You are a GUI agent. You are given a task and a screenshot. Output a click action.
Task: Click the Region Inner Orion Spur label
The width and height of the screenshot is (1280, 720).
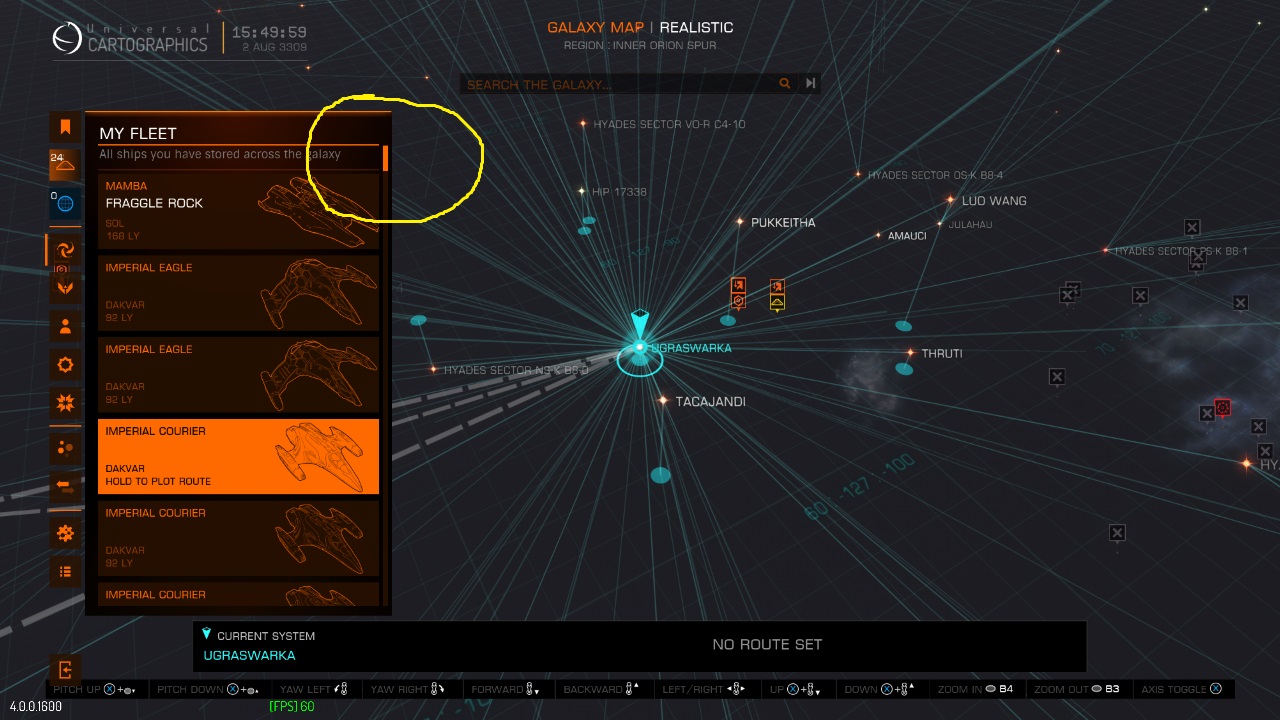coord(640,45)
